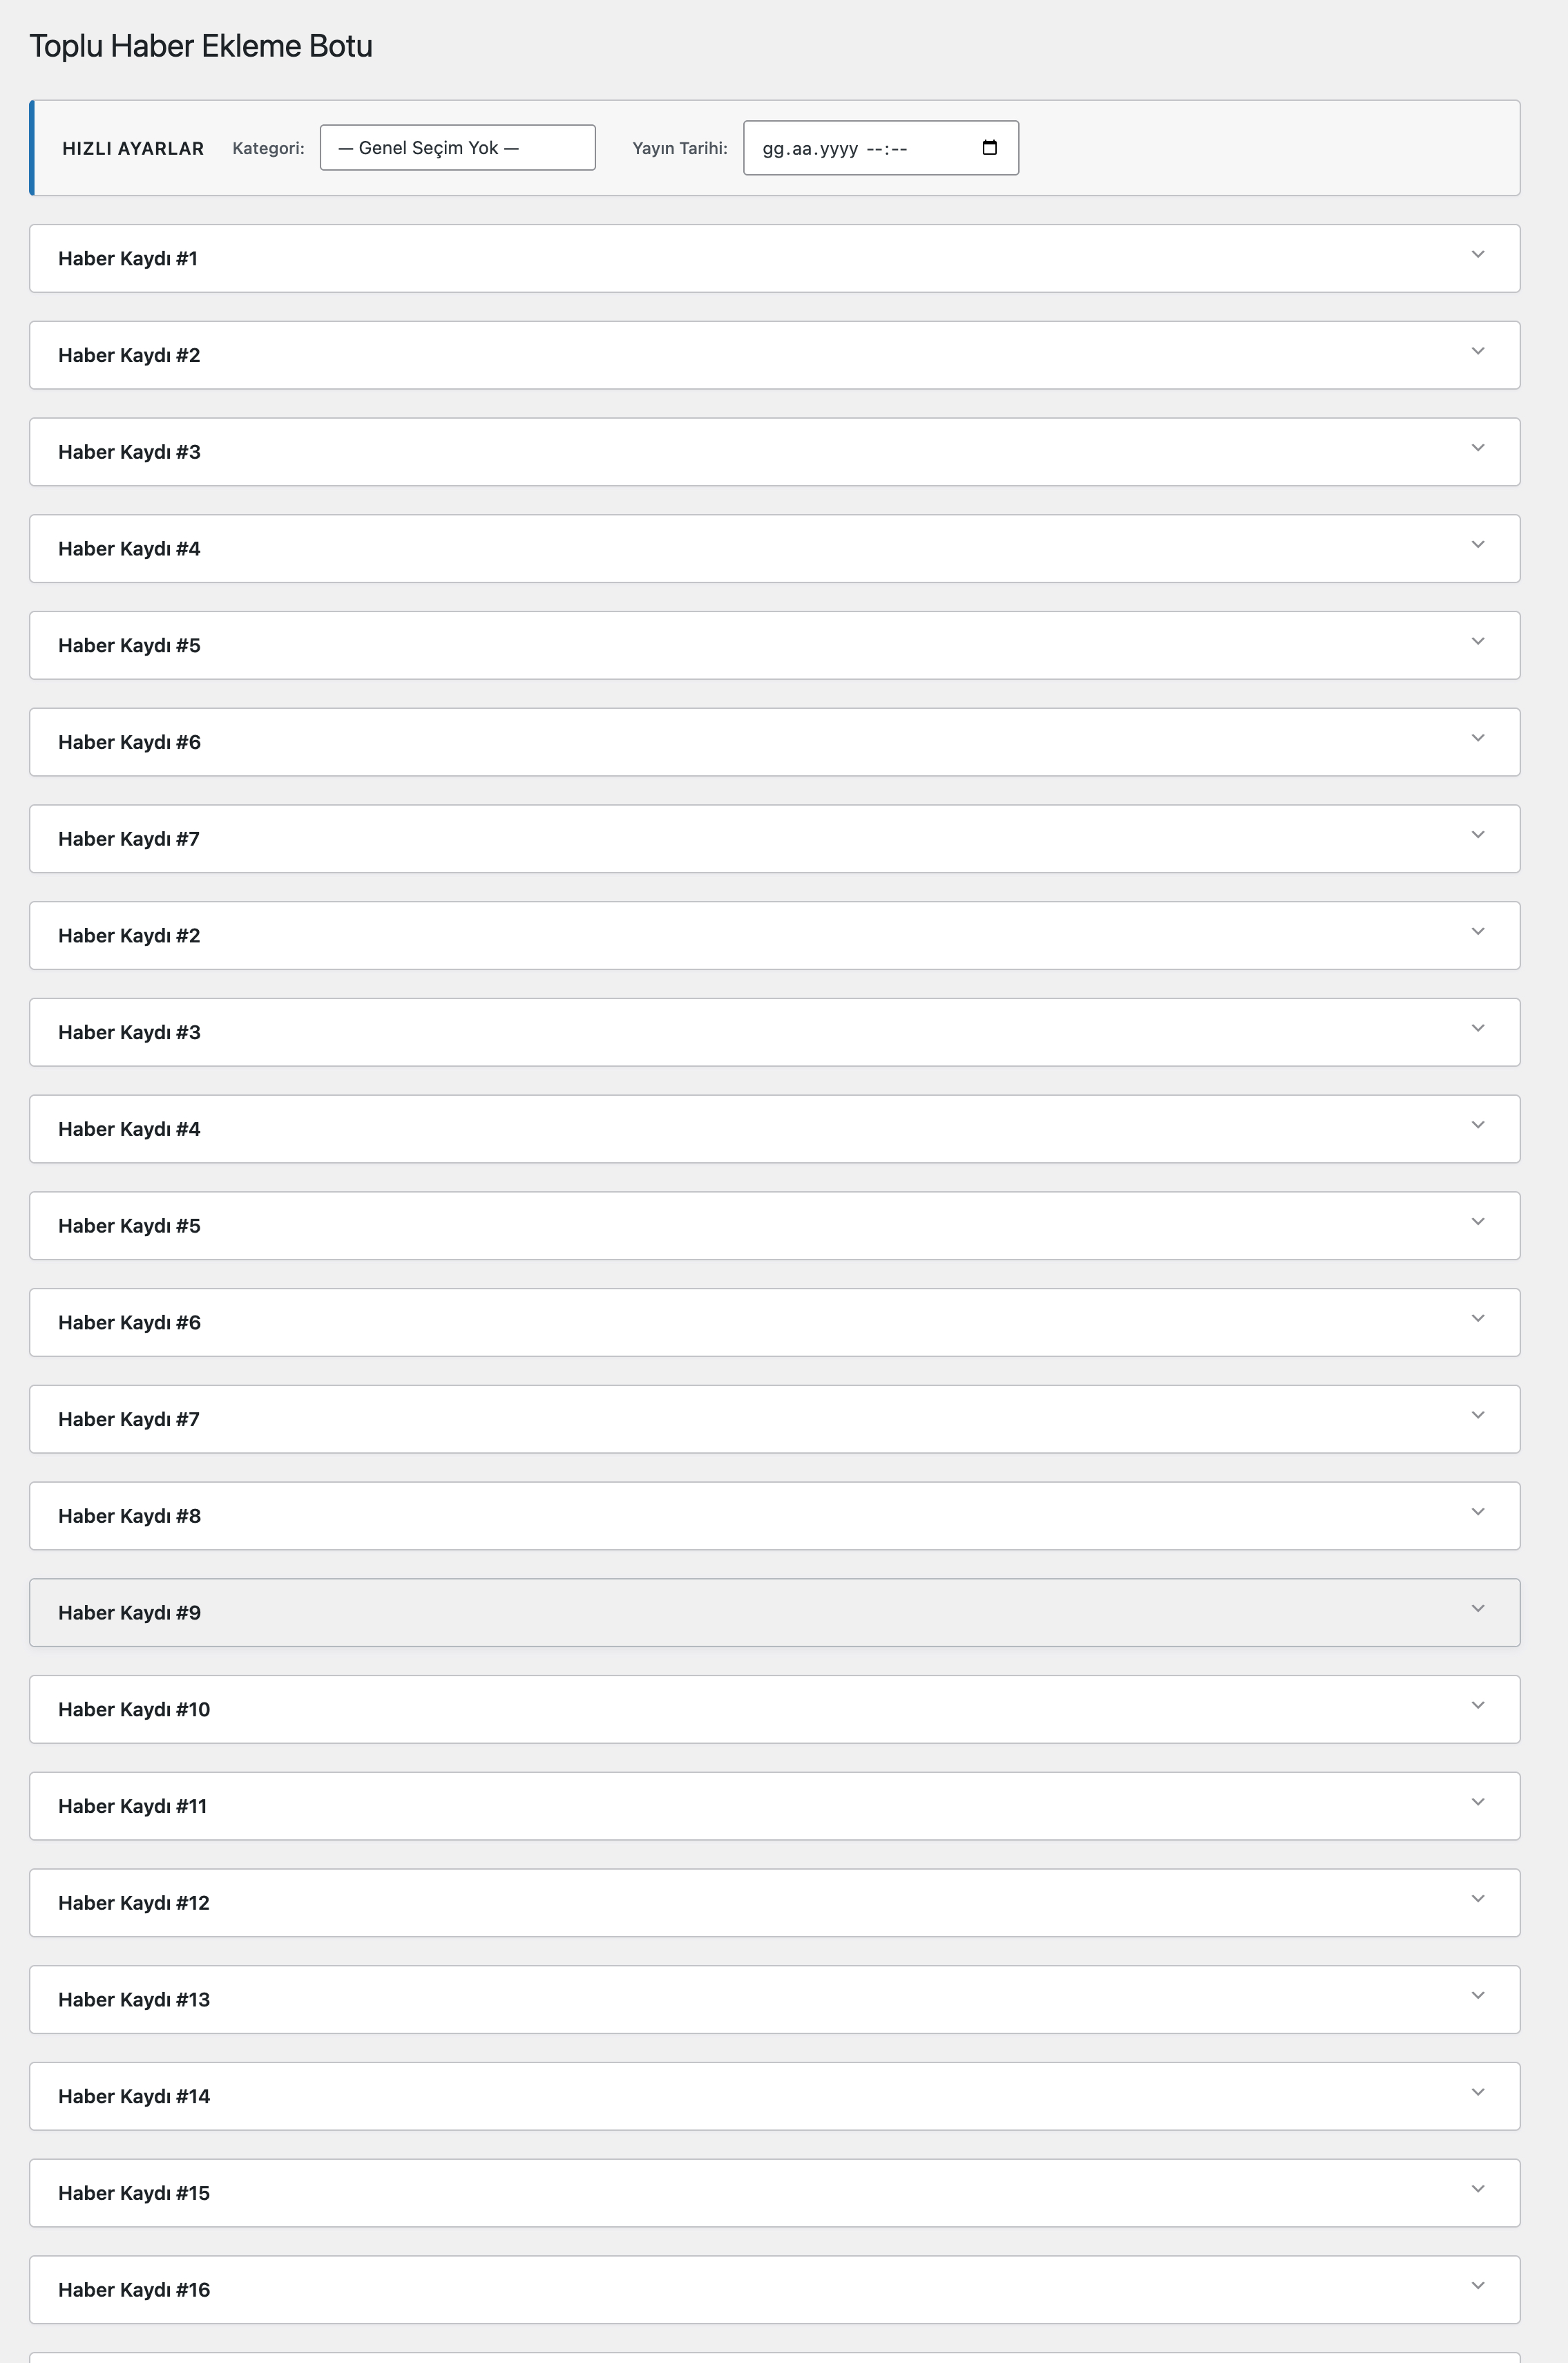
Task: Select the Haber Kaydı #8 title text
Action: 129,1516
